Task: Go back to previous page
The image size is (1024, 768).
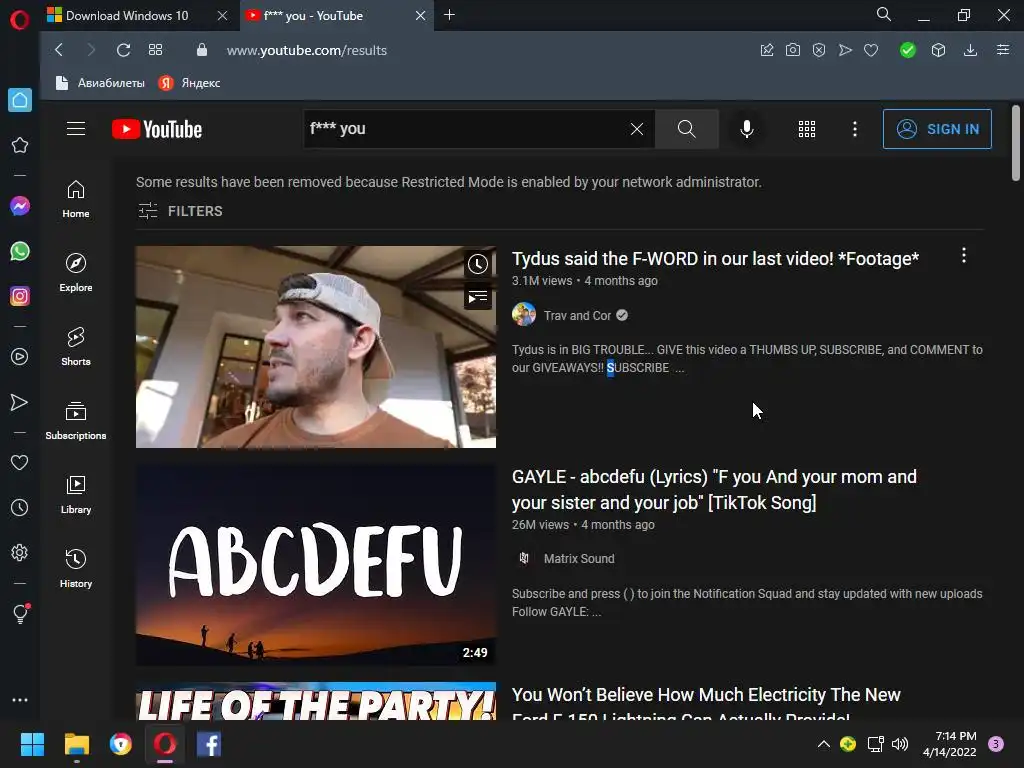Action: pyautogui.click(x=59, y=50)
